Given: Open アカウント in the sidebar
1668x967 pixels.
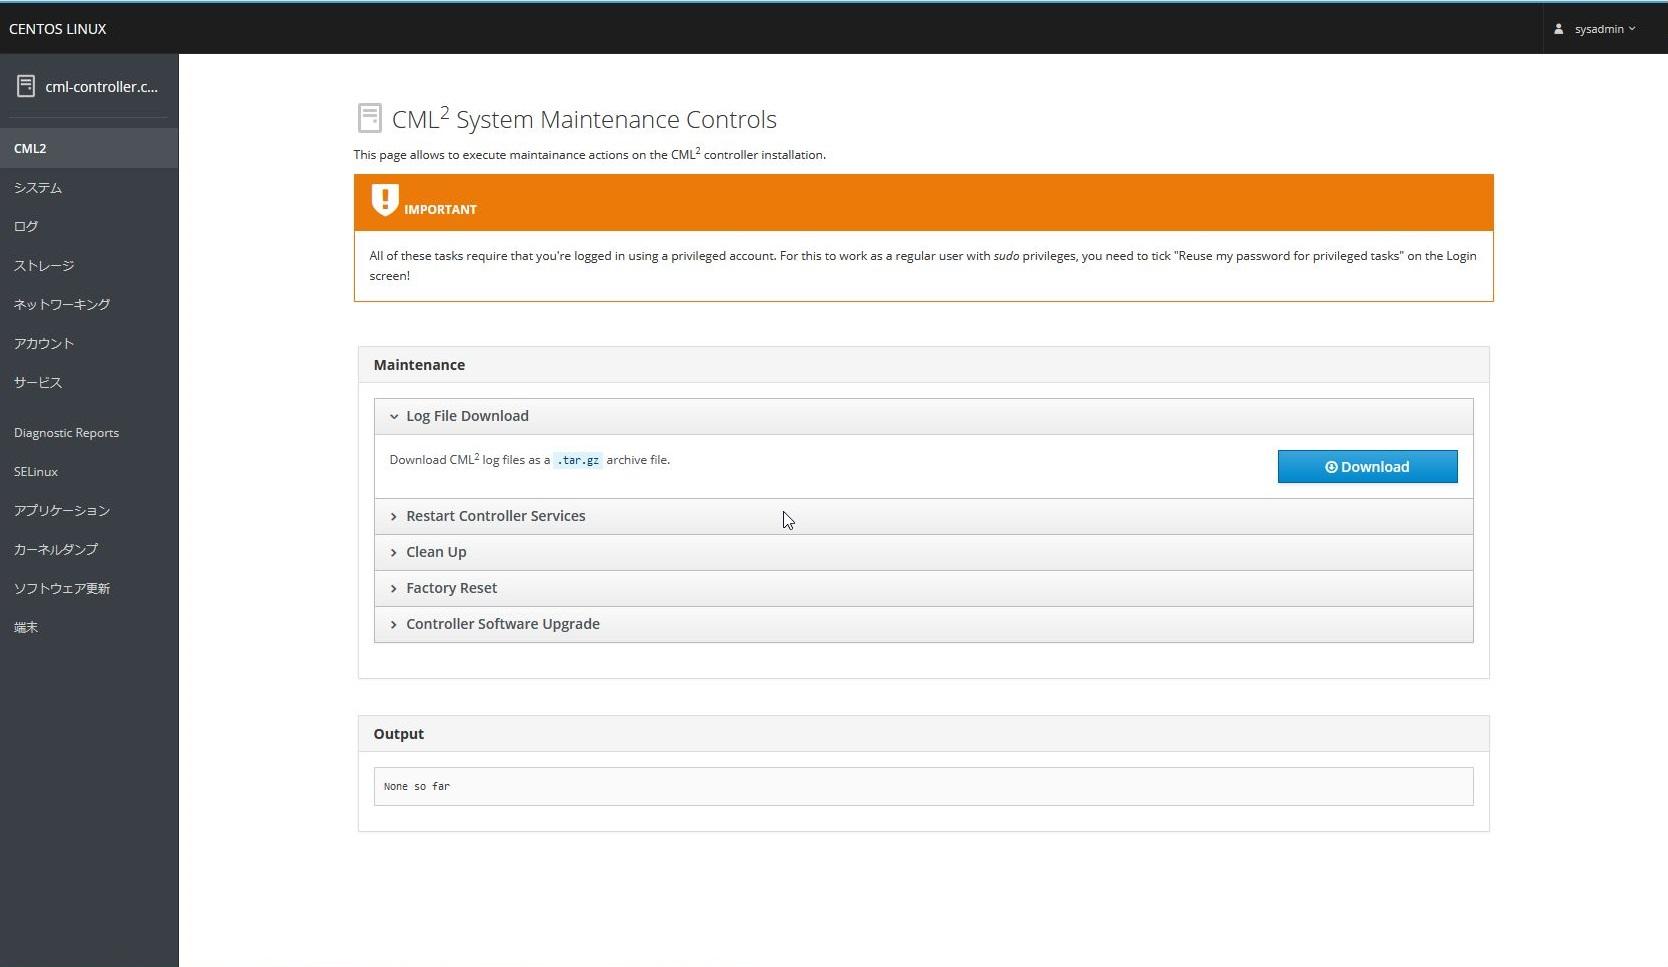Looking at the screenshot, I should click(x=89, y=343).
